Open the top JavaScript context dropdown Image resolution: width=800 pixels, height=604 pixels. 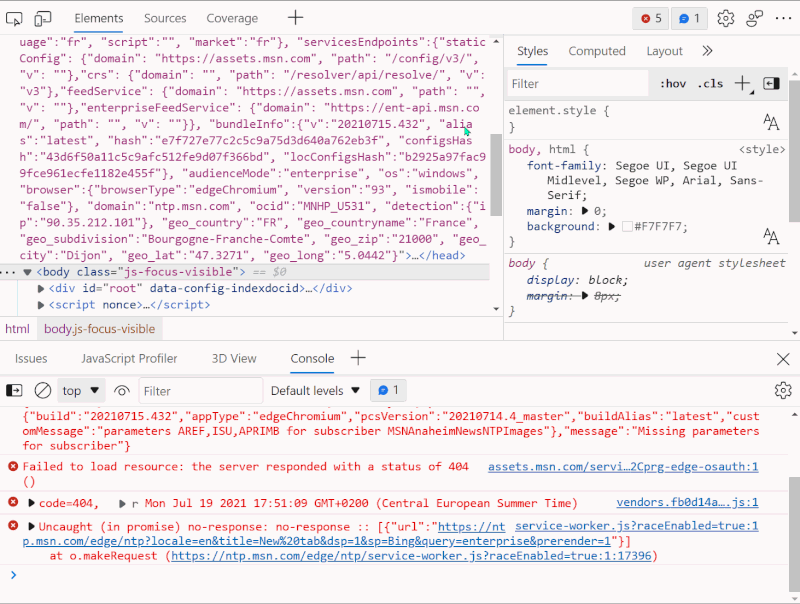(82, 390)
